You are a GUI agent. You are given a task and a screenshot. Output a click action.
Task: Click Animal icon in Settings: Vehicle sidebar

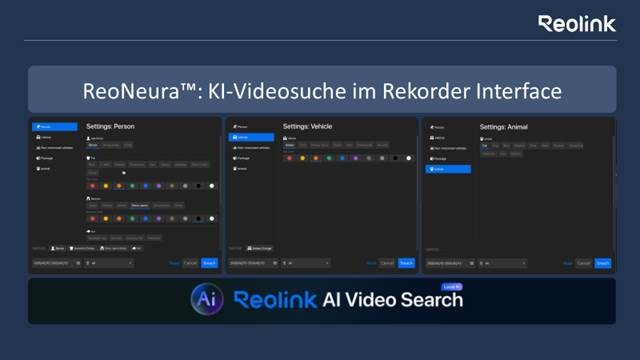[235, 169]
